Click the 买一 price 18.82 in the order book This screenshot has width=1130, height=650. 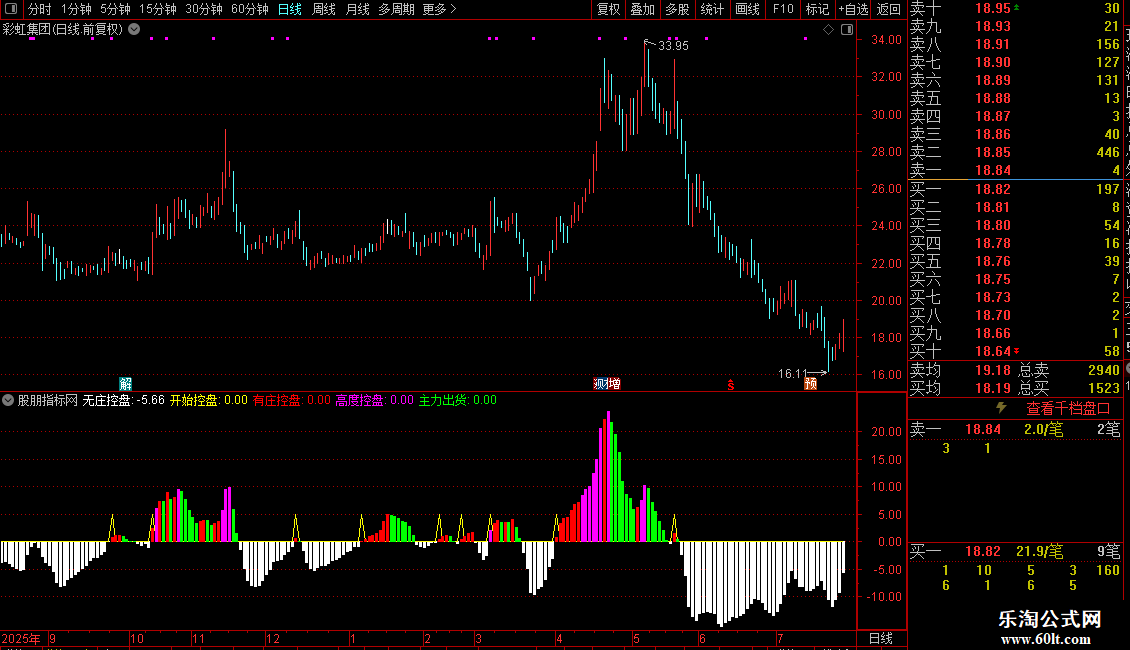(993, 189)
